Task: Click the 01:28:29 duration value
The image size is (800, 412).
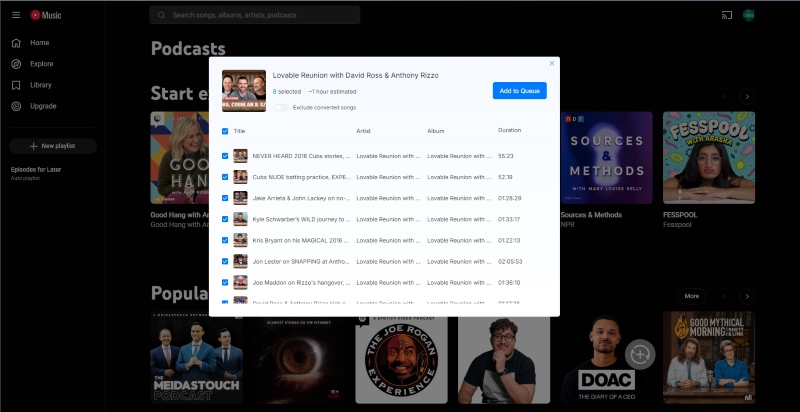Action: coord(510,198)
